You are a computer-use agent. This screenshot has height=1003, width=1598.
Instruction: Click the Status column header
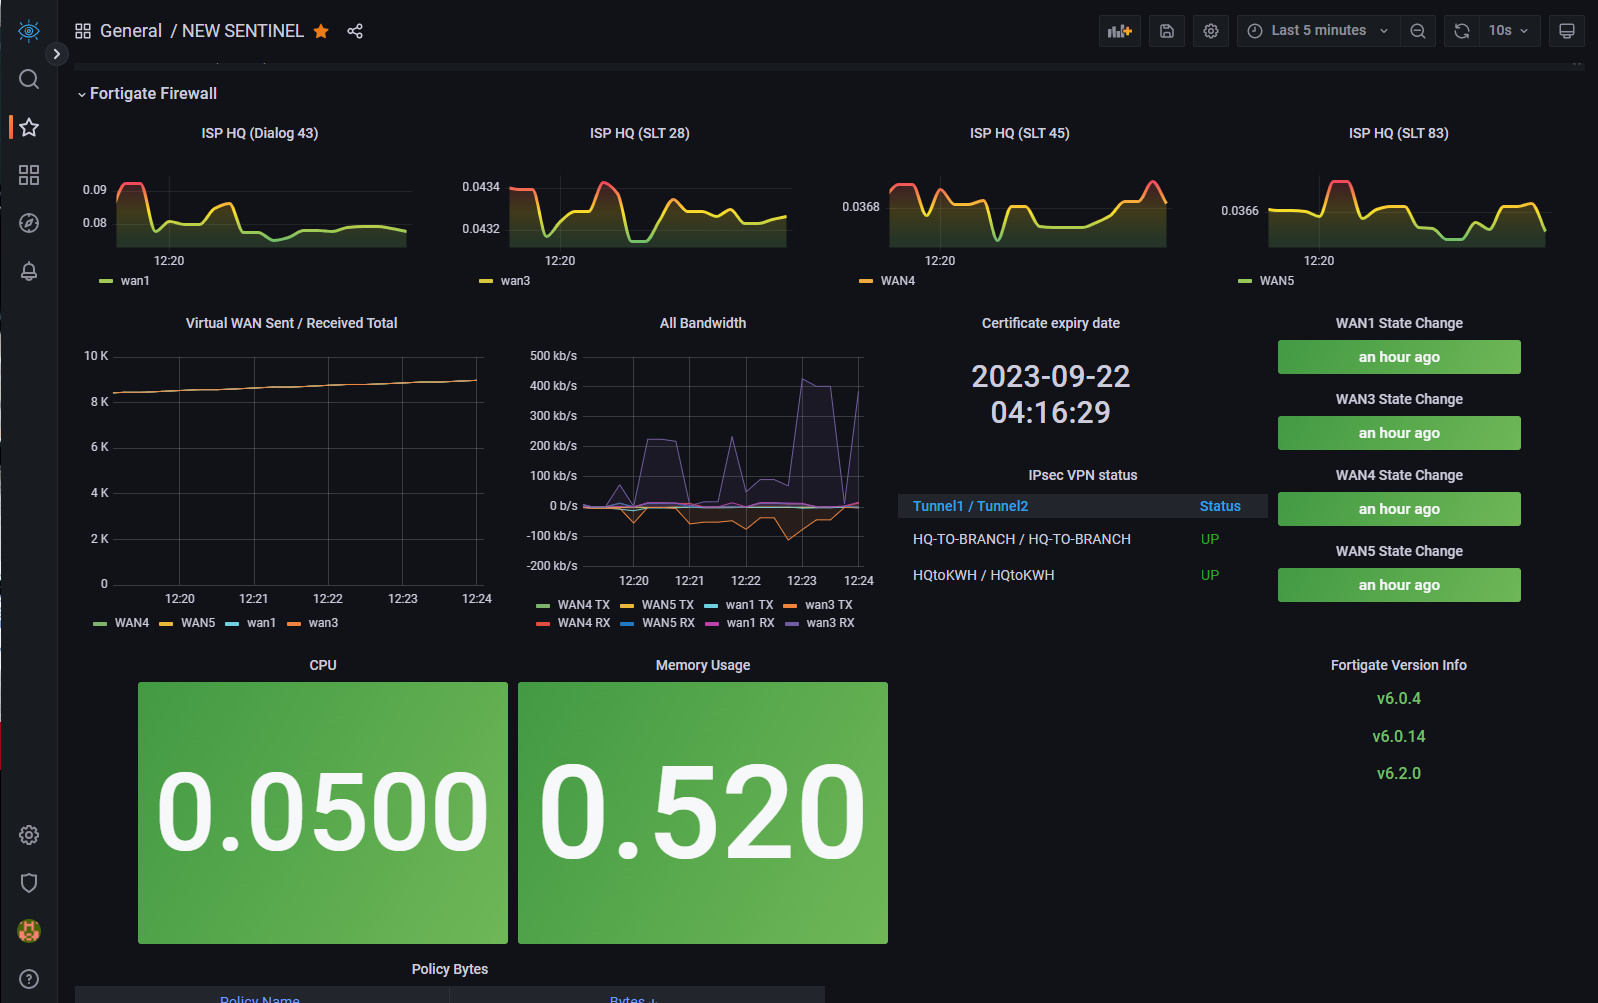click(x=1220, y=506)
